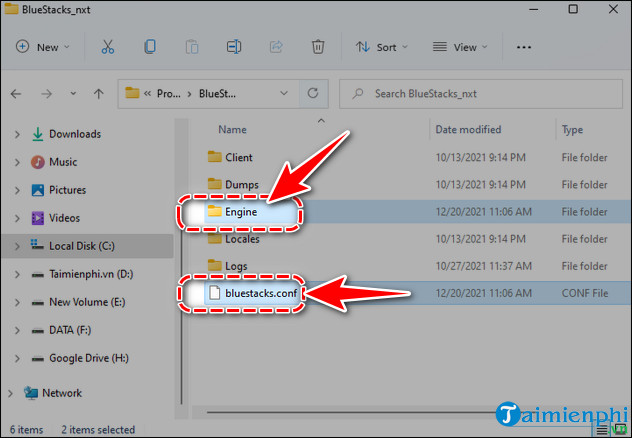
Task: Expand address bar history dropdown
Action: [x=284, y=93]
